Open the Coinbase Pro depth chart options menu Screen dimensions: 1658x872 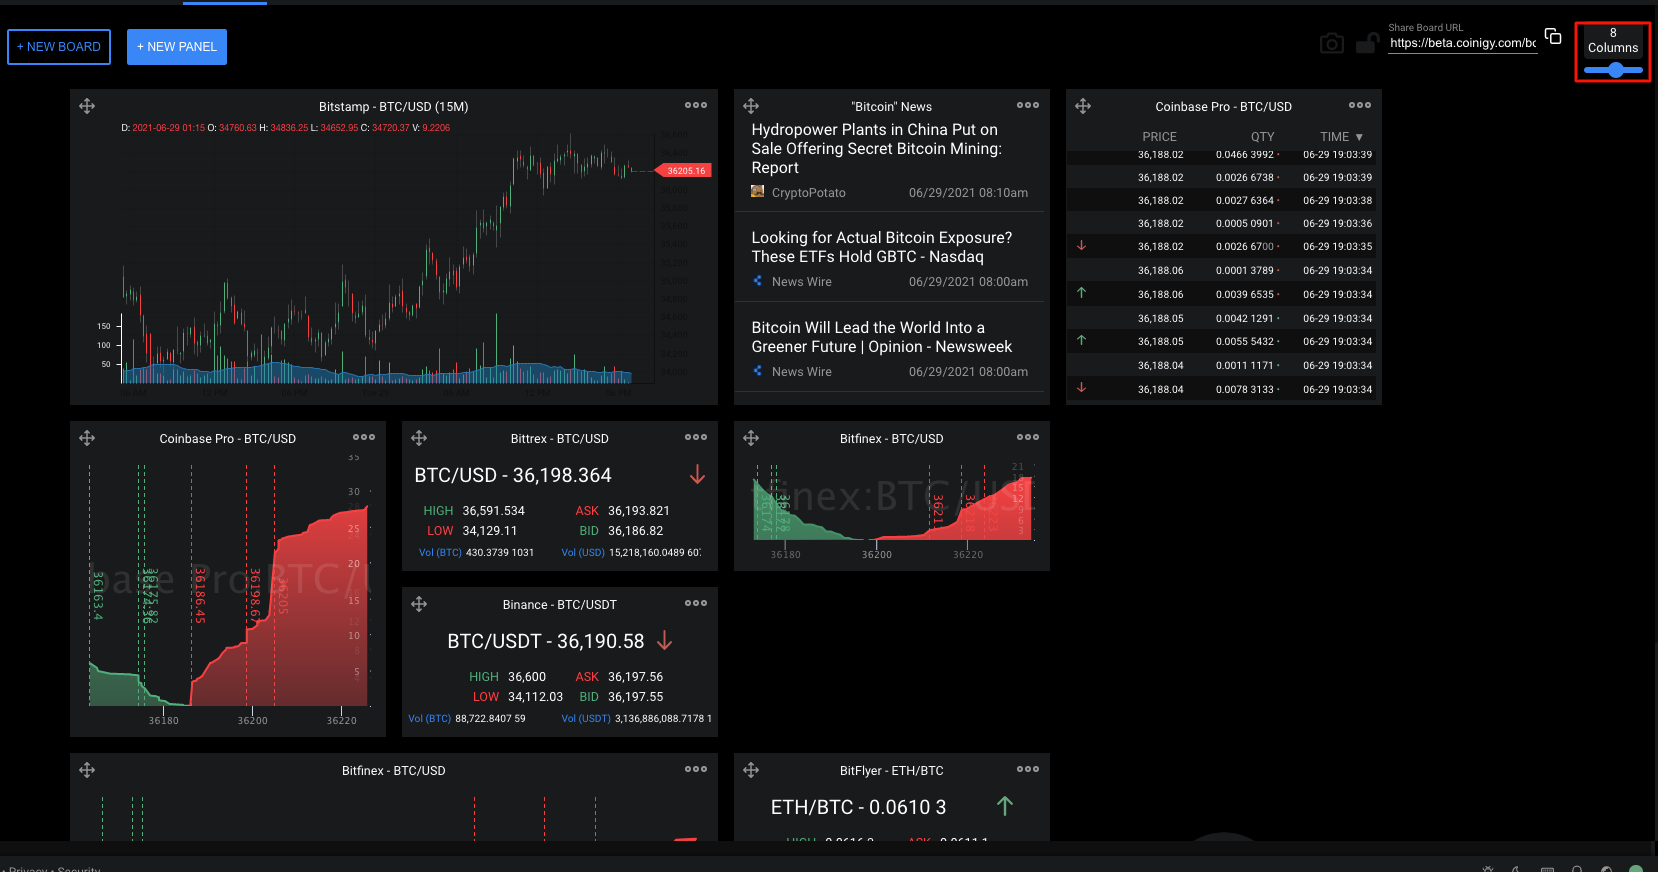[x=364, y=437]
